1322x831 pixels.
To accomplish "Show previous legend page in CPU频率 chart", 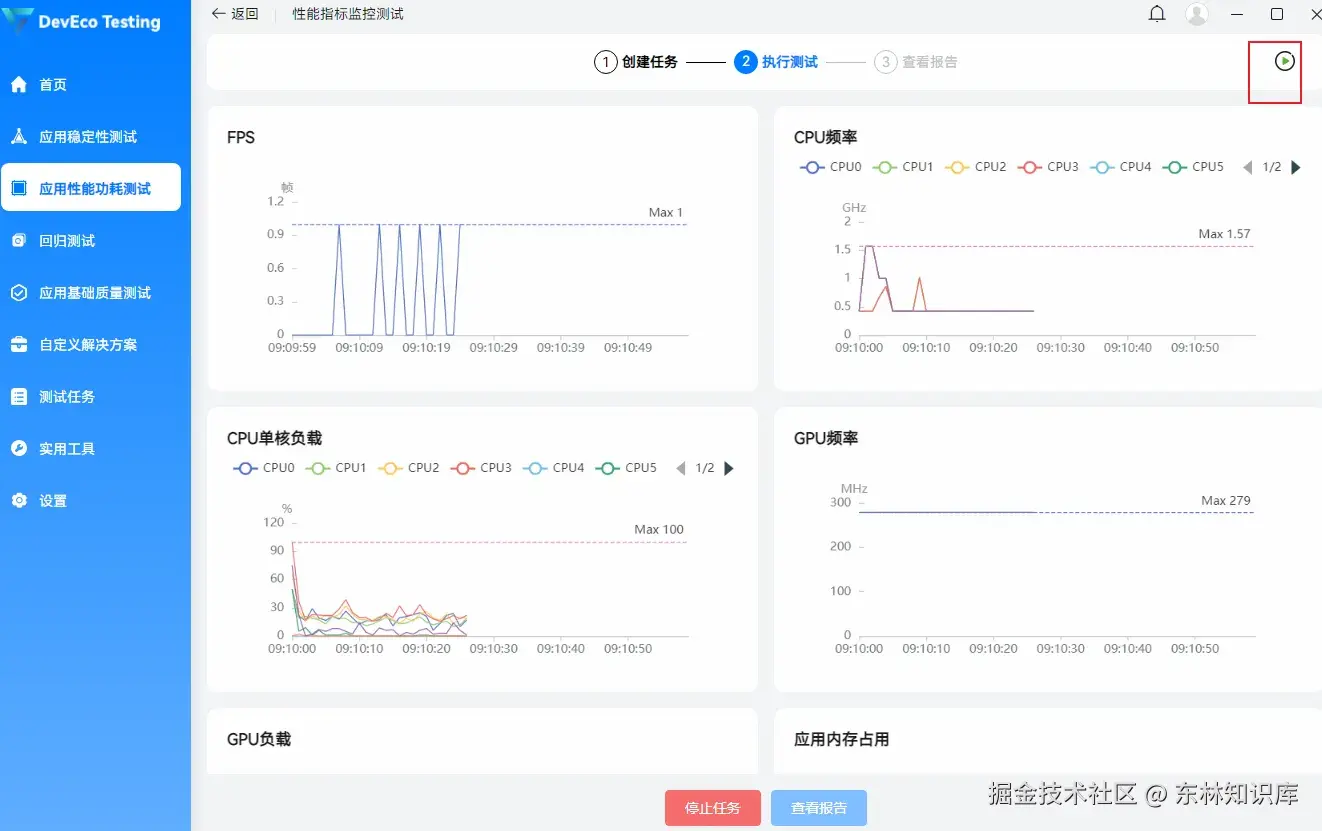I will point(1247,167).
